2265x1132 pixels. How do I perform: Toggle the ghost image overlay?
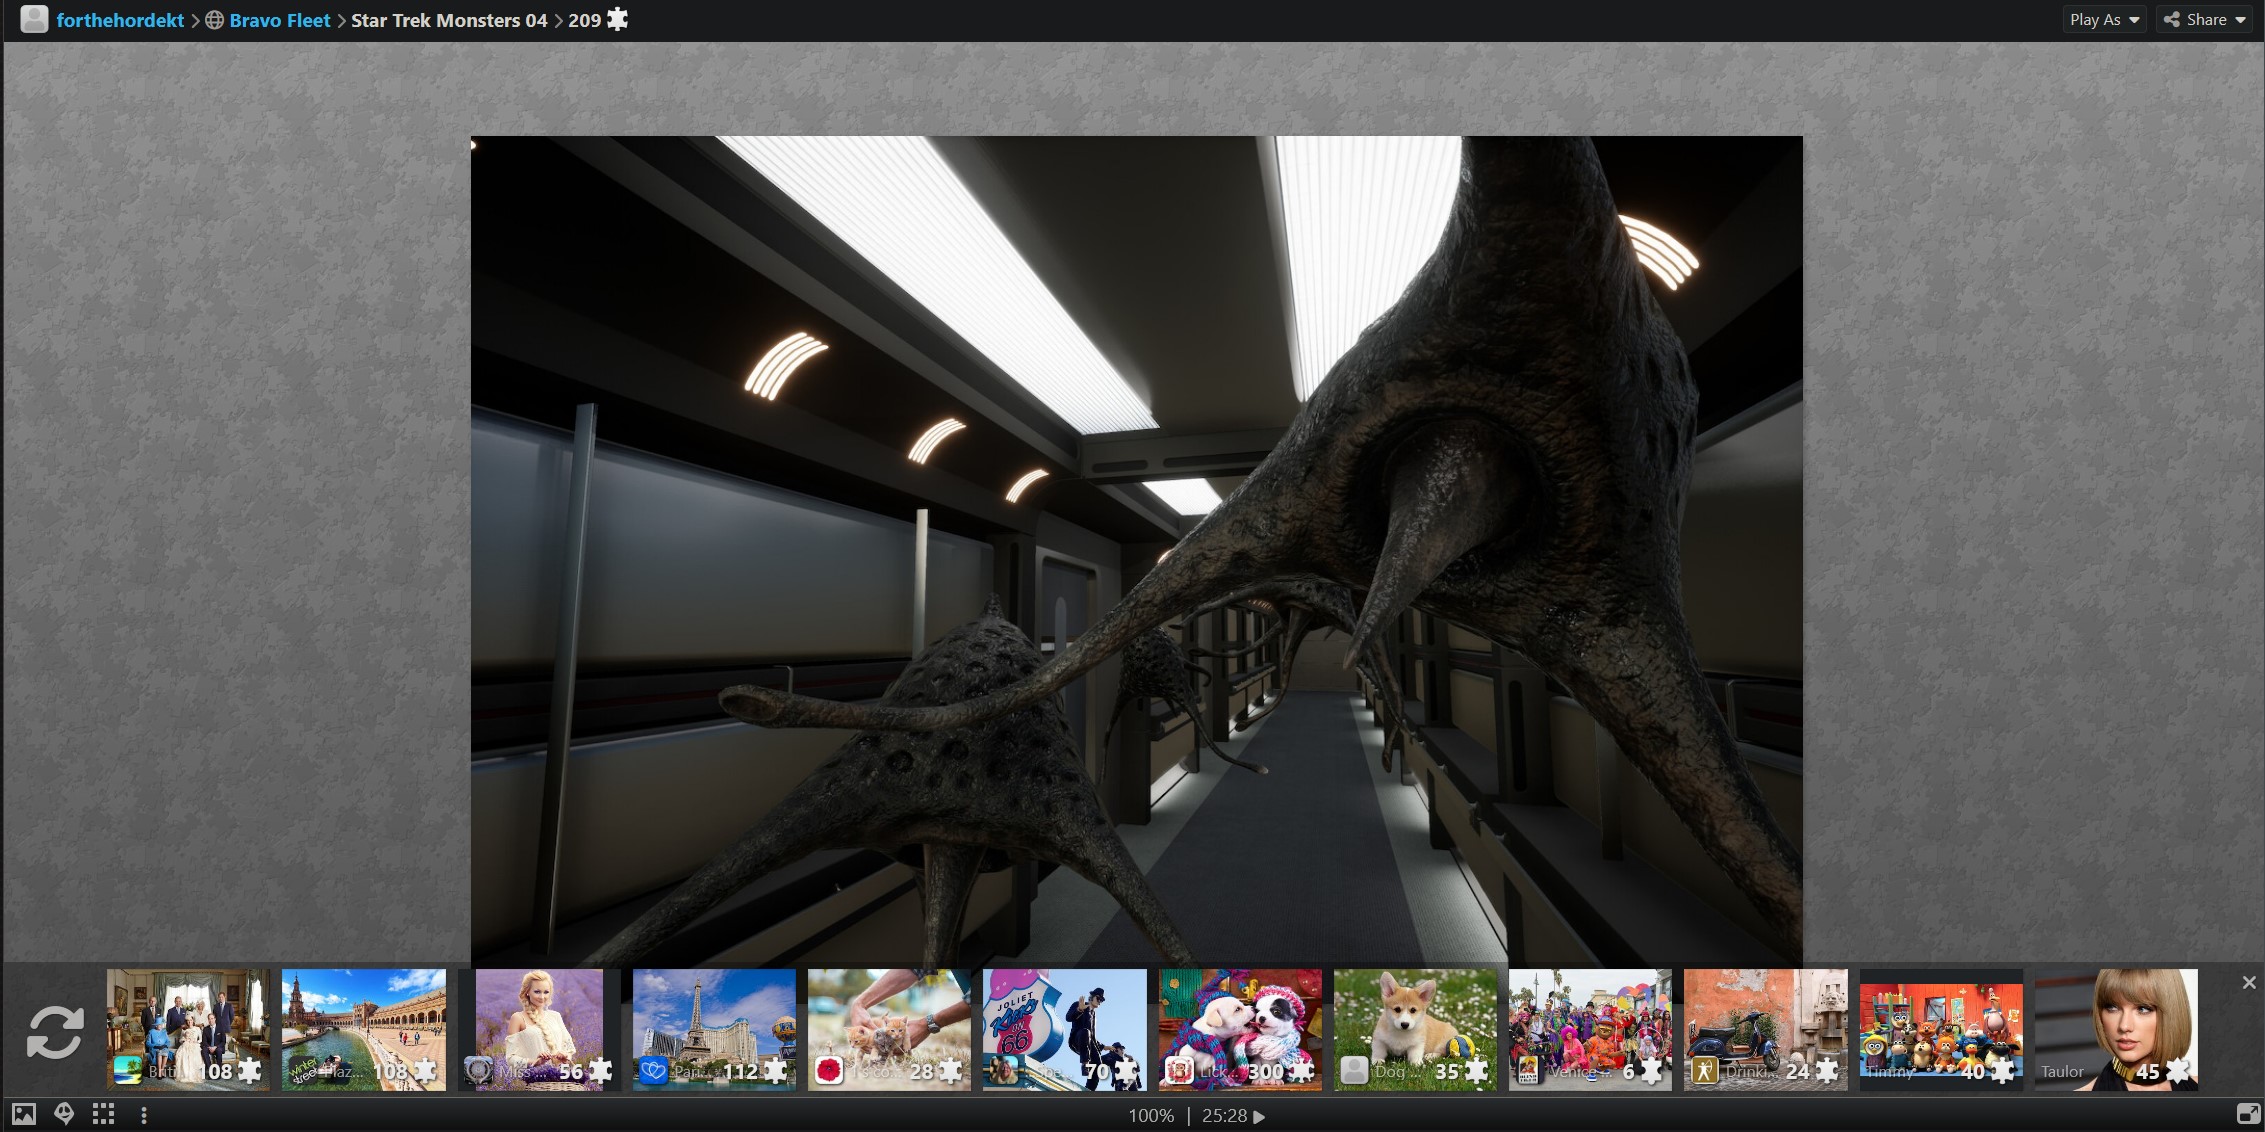click(64, 1114)
